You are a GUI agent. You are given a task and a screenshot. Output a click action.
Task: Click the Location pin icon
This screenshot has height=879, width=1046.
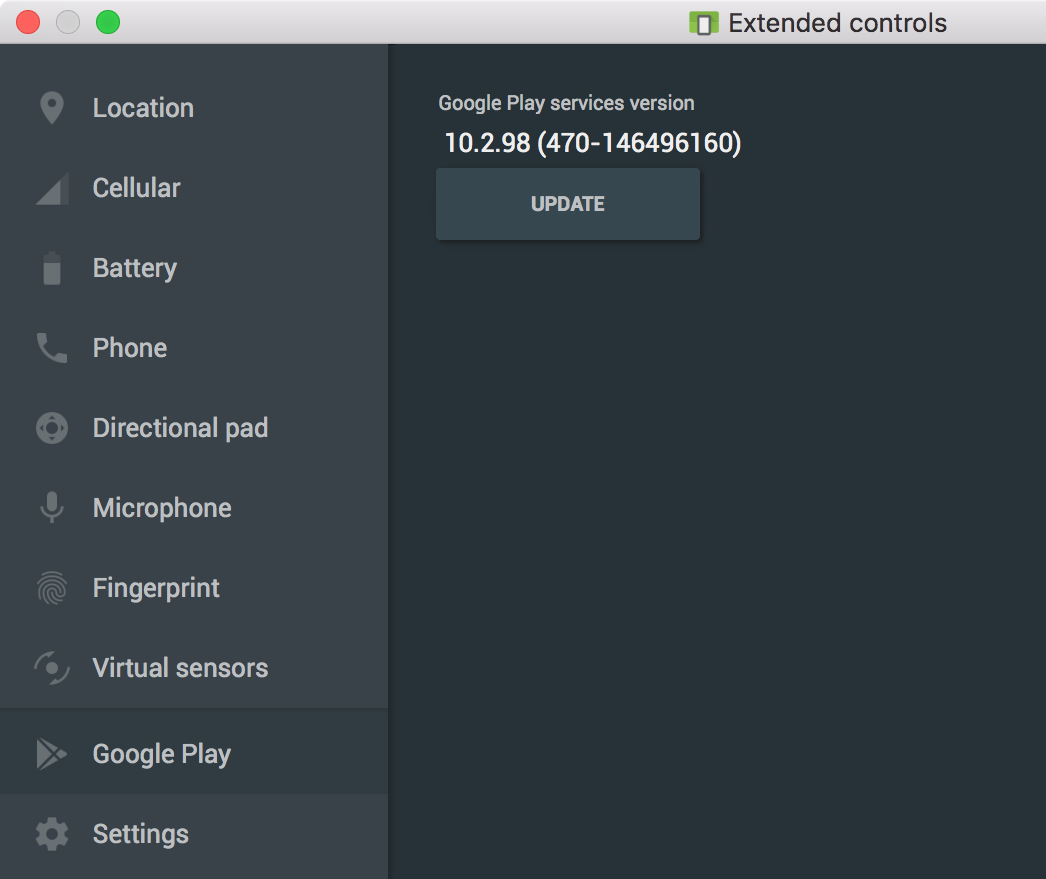click(52, 108)
